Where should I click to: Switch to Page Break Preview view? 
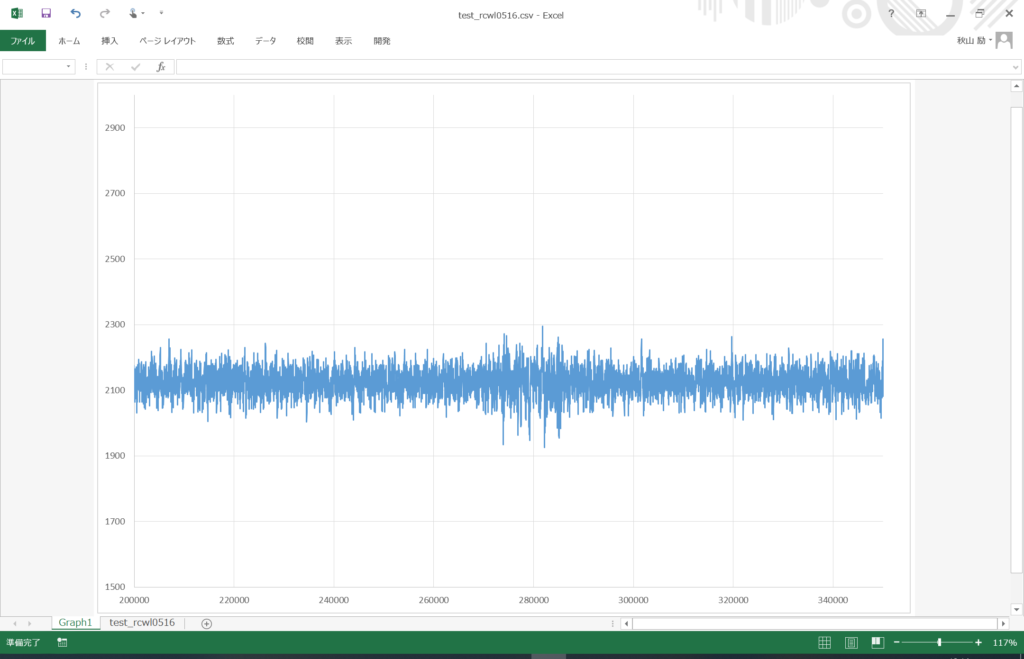pyautogui.click(x=877, y=642)
